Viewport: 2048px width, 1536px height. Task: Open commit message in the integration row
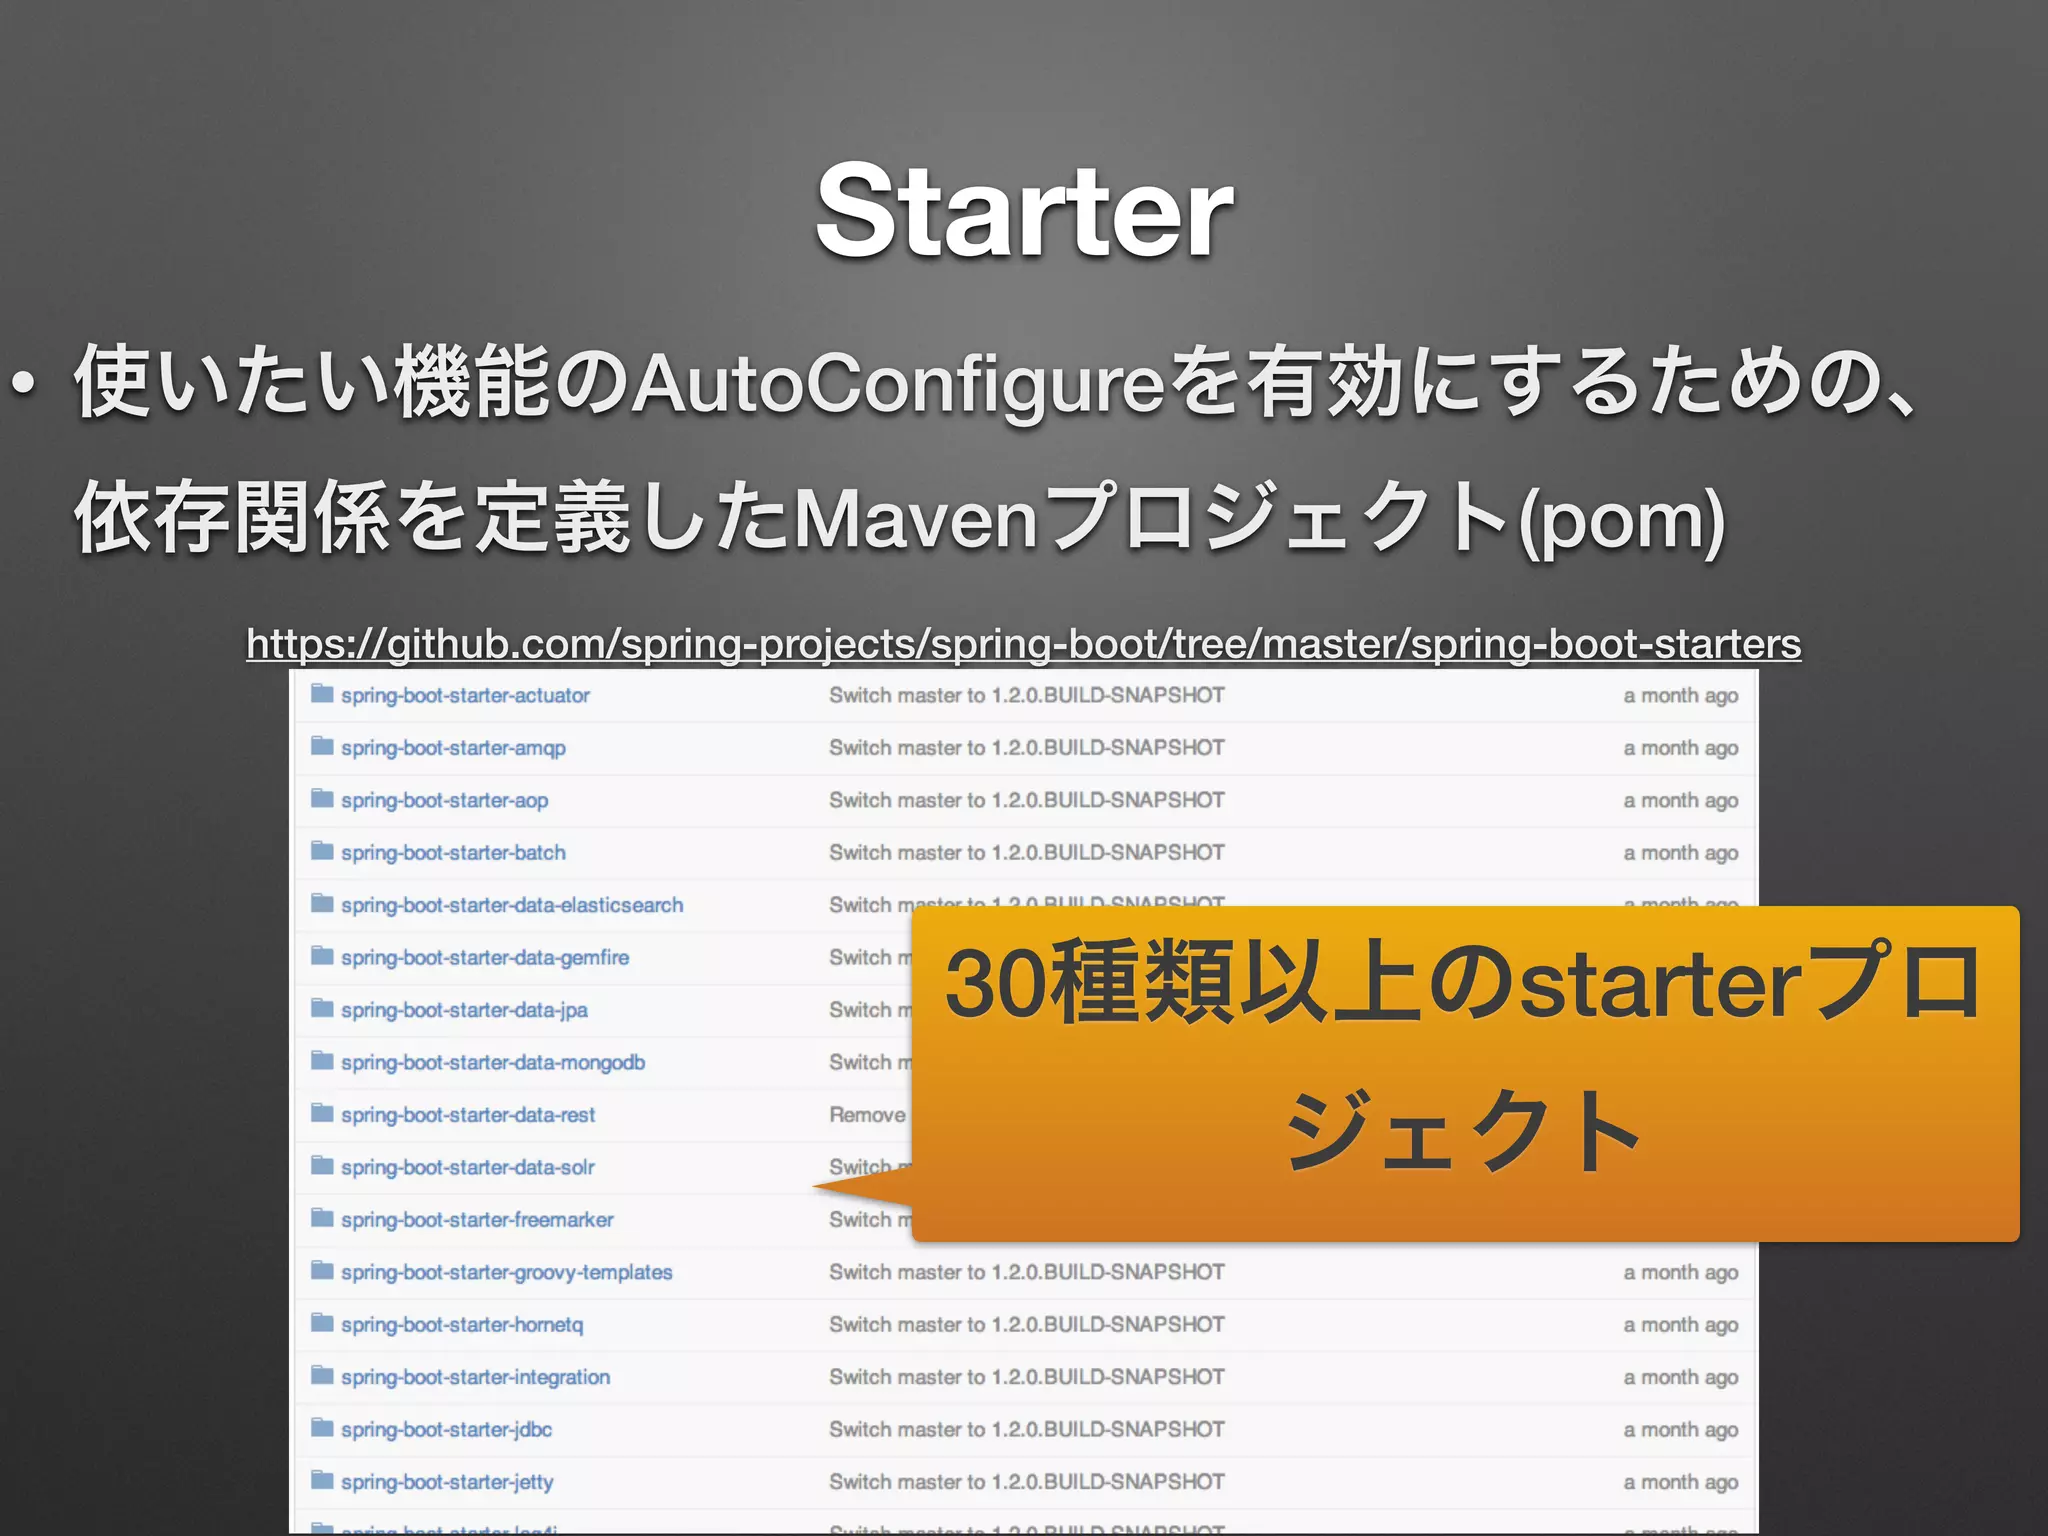(x=1027, y=1377)
